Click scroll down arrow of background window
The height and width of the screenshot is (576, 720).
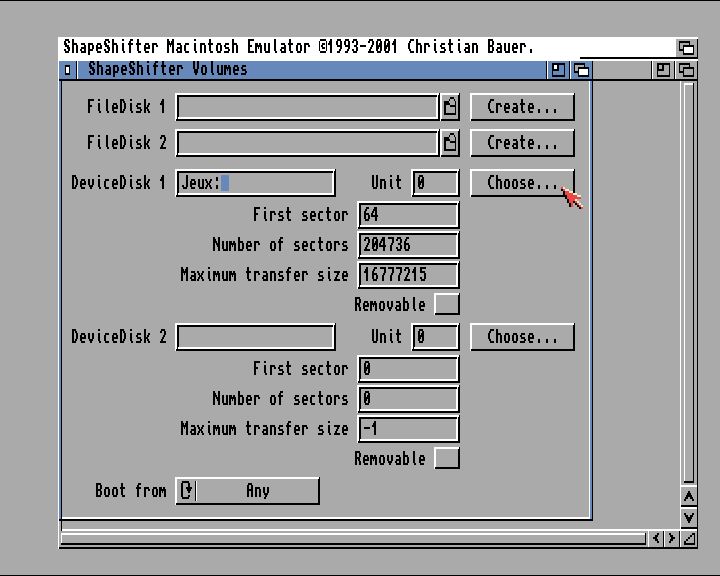pyautogui.click(x=688, y=517)
